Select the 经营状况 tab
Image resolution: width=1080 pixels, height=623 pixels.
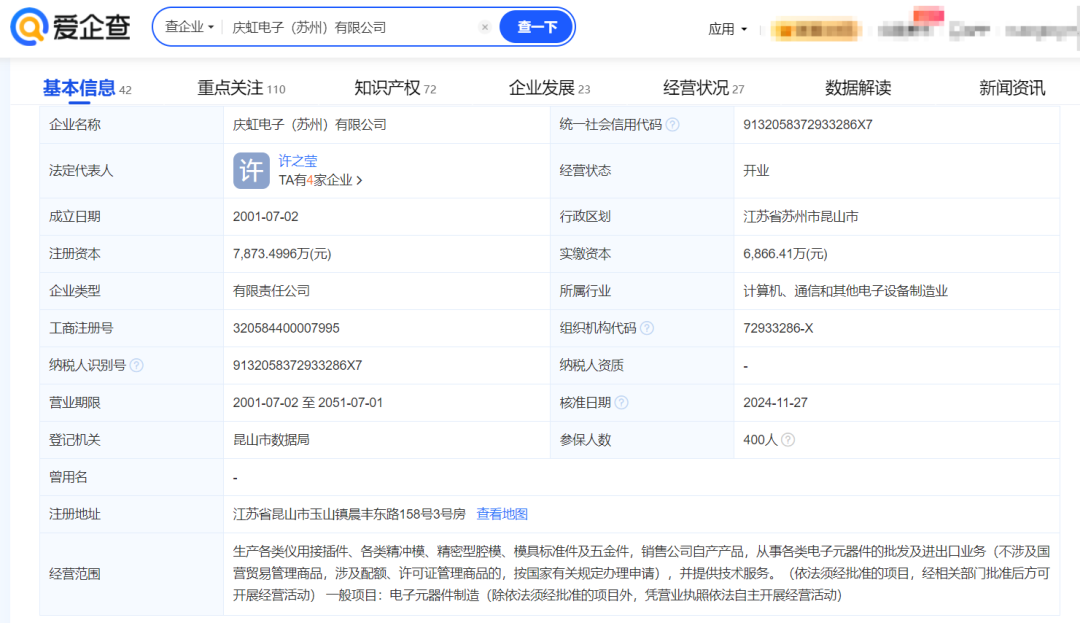pos(703,89)
